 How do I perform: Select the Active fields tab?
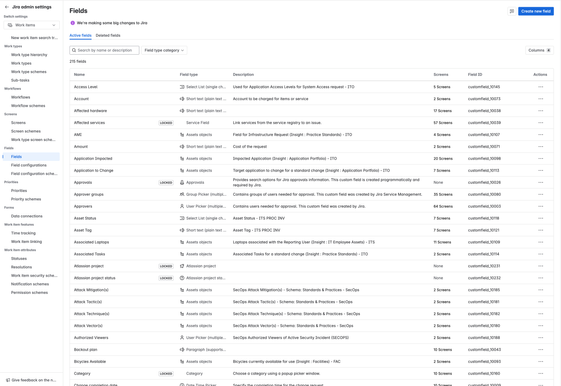pyautogui.click(x=80, y=35)
